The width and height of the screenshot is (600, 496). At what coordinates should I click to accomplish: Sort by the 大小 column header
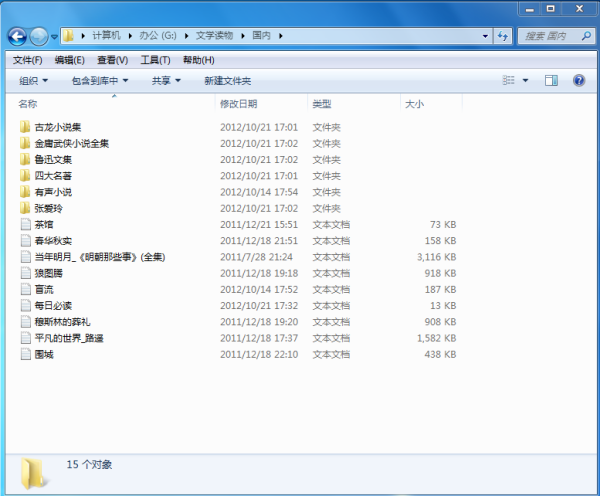point(414,104)
